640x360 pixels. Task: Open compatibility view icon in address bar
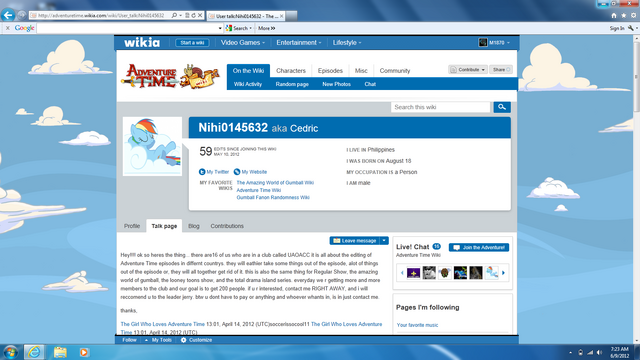pyautogui.click(x=187, y=16)
